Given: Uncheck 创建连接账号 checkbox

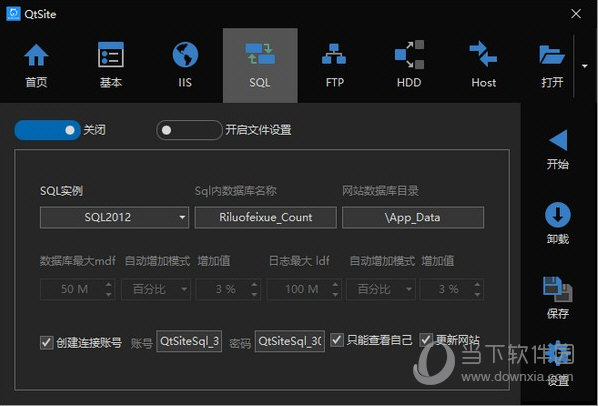Looking at the screenshot, I should pos(47,343).
